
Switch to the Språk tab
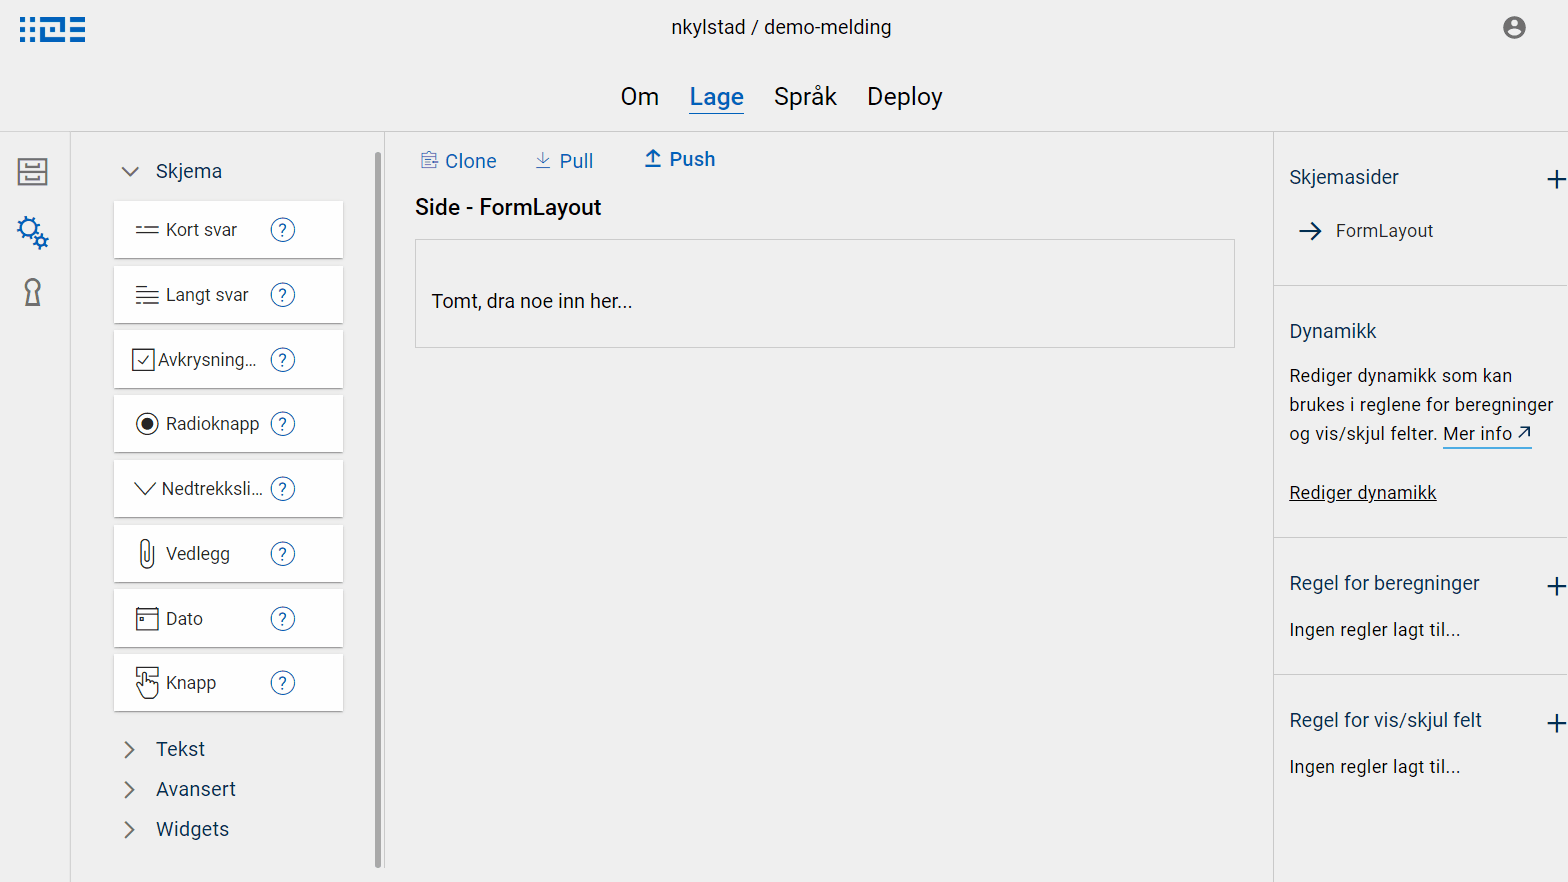[x=805, y=97]
